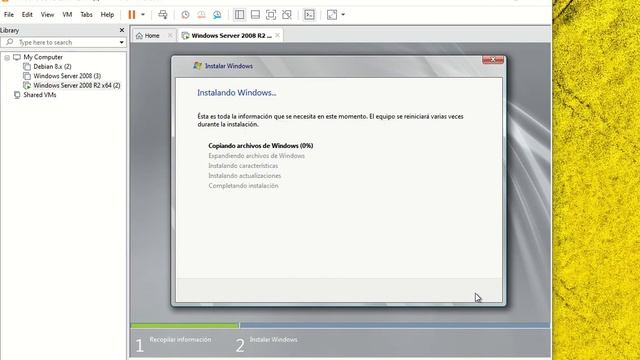Enter full screen mode icon
The width and height of the screenshot is (640, 360).
pos(271,15)
